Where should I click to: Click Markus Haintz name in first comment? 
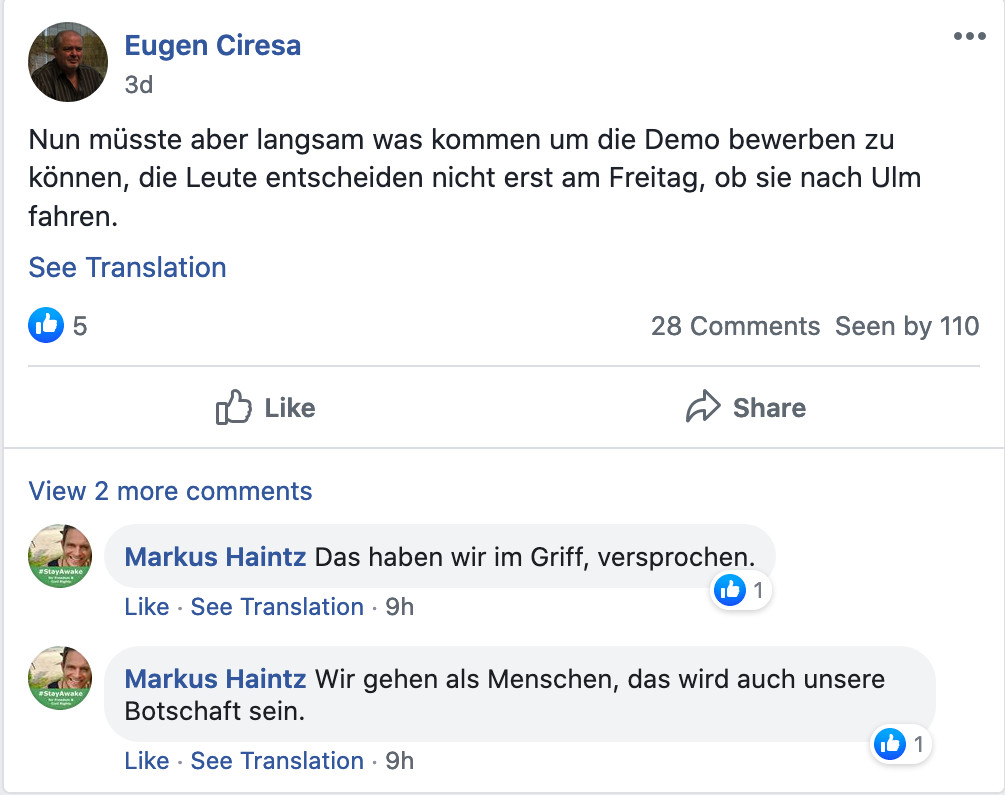215,557
